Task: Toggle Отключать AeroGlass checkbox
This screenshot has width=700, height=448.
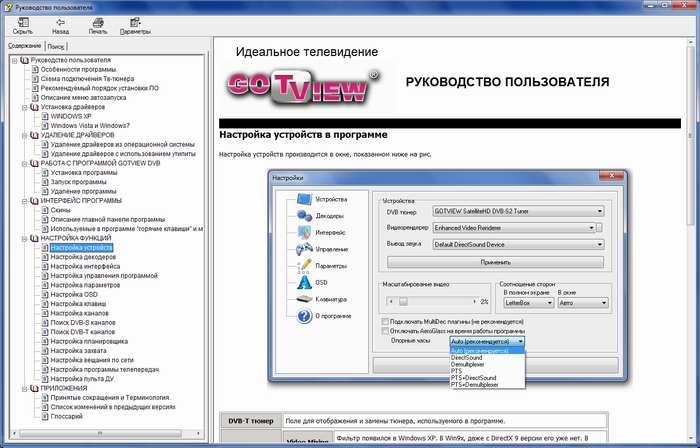Action: point(385,331)
